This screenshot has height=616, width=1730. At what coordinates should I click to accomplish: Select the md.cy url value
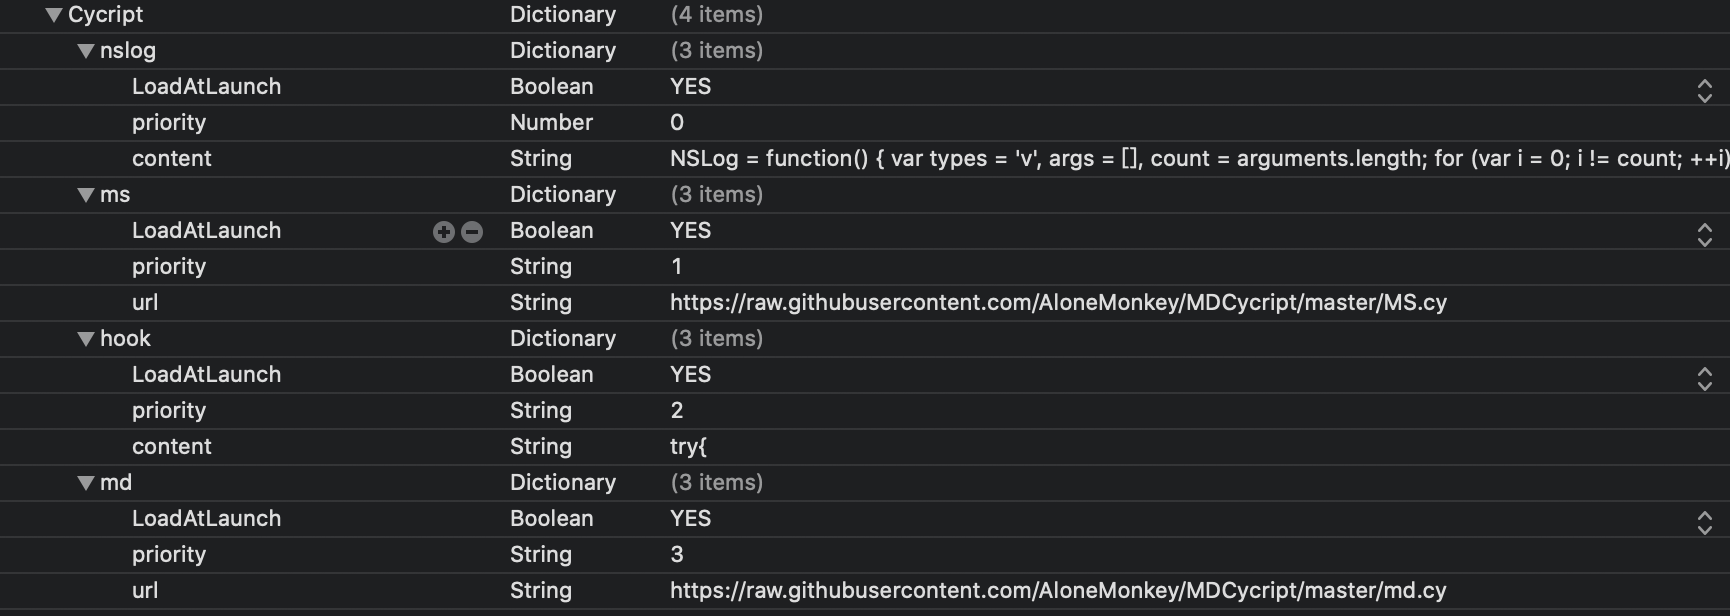point(1058,591)
